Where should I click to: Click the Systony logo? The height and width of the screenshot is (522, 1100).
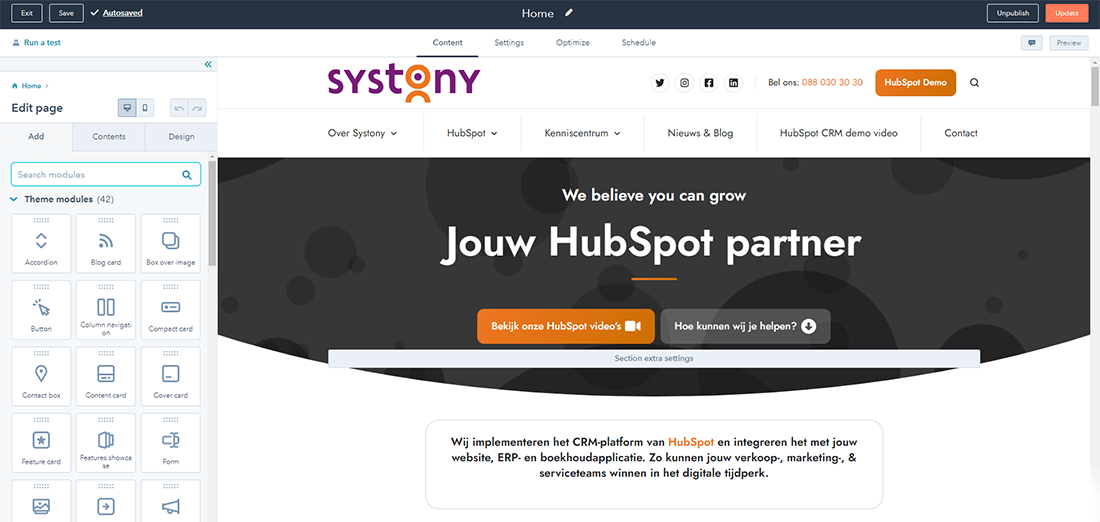[x=404, y=83]
